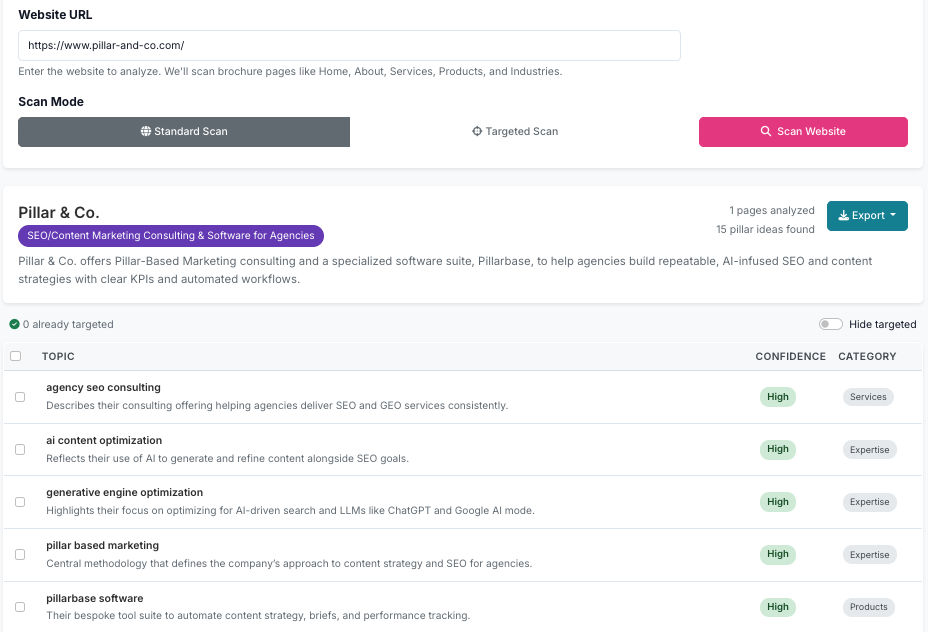The image size is (928, 632).
Task: Click the green check icon beside already targeted
Action: coord(14,324)
